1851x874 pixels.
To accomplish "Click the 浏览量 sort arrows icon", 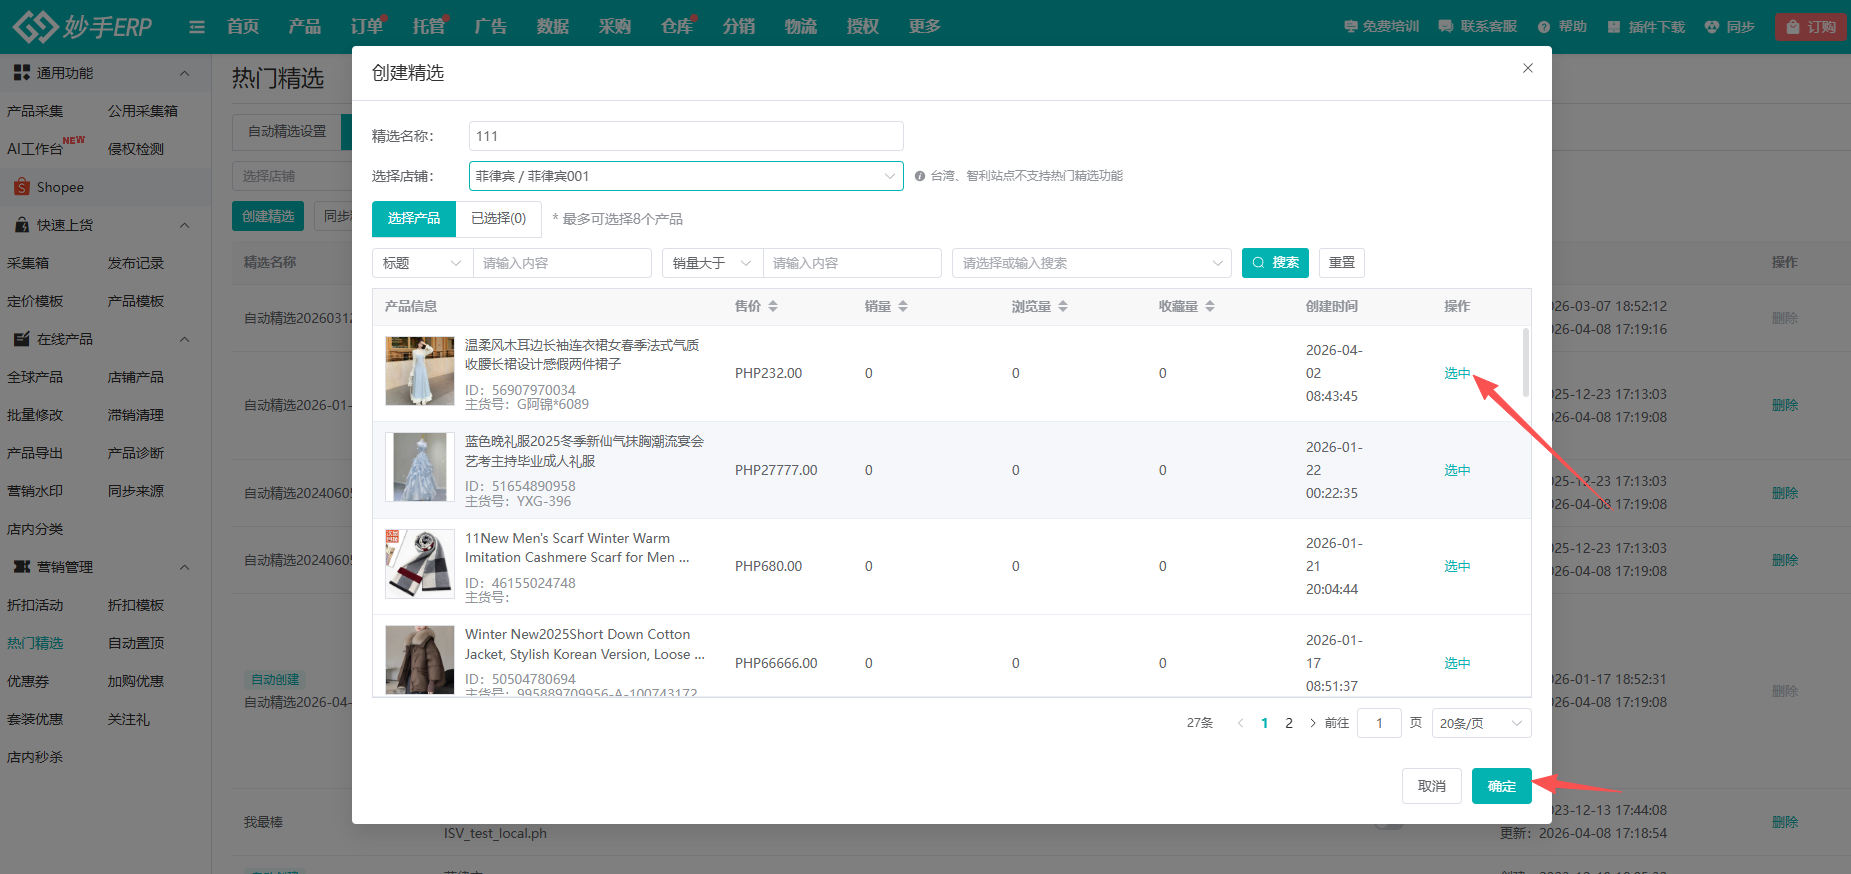I will 1063,307.
